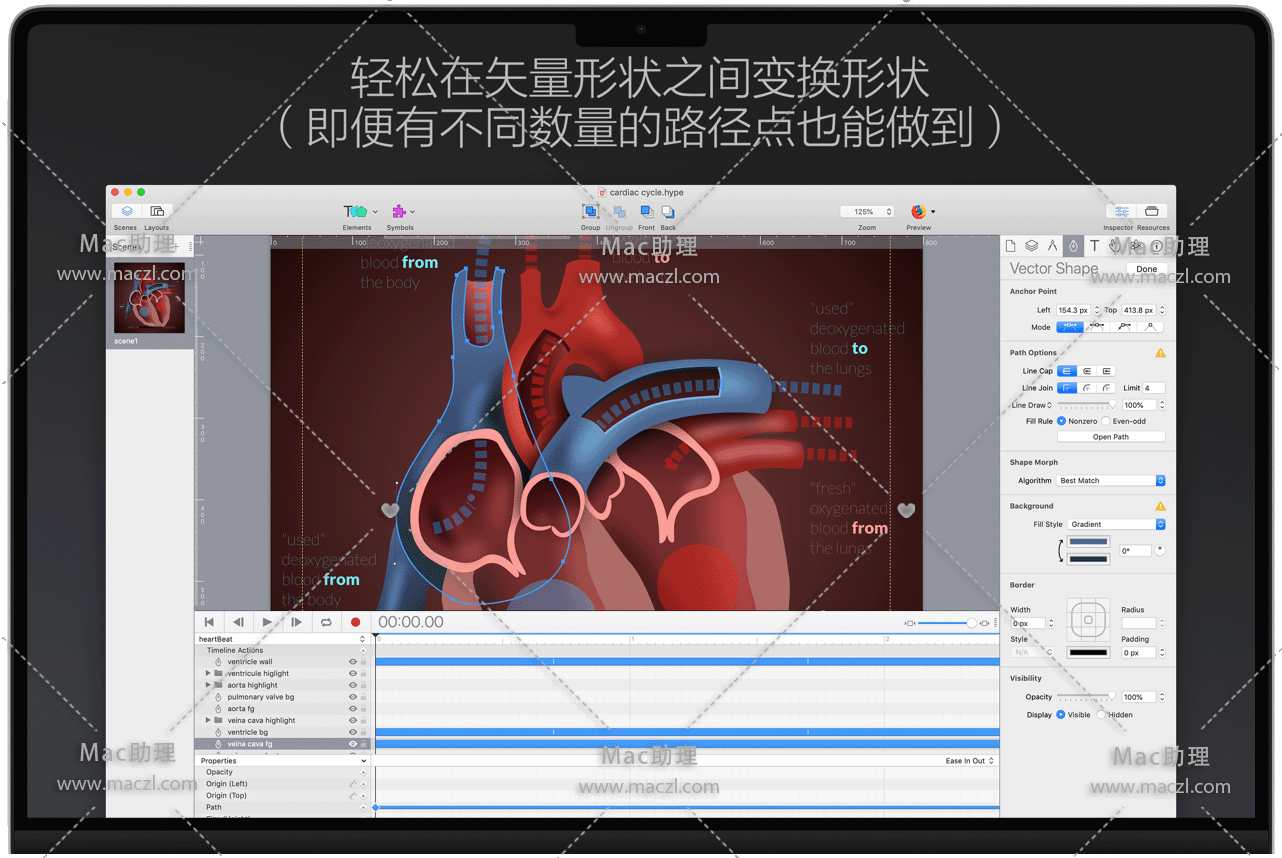This screenshot has height=858, width=1282.
Task: Hide the ventricle wall layer
Action: (x=352, y=662)
